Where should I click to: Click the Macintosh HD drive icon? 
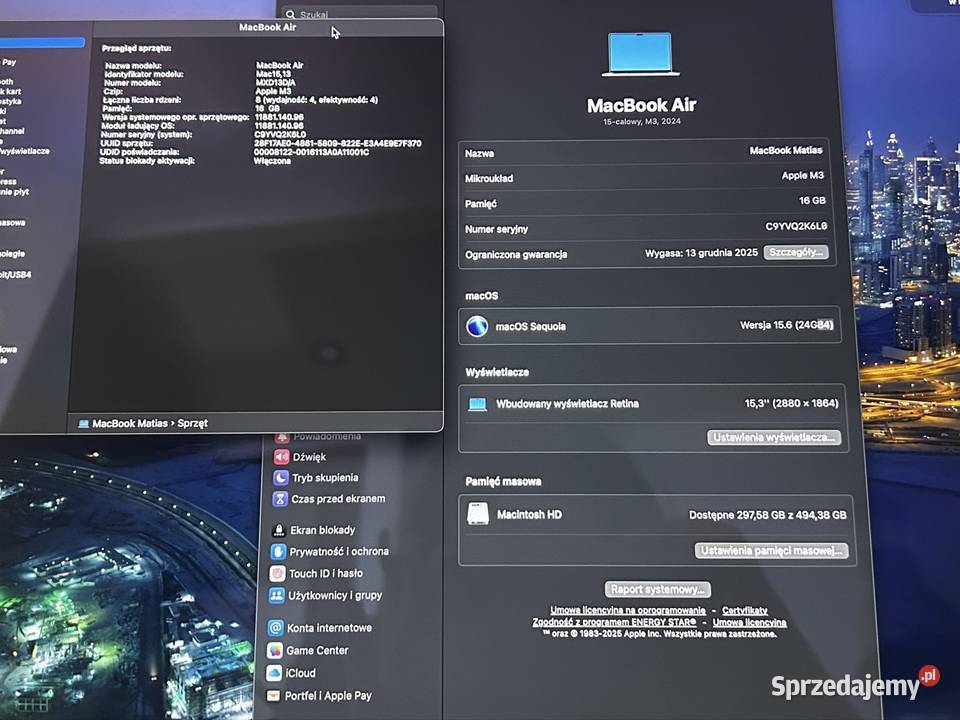tap(478, 514)
